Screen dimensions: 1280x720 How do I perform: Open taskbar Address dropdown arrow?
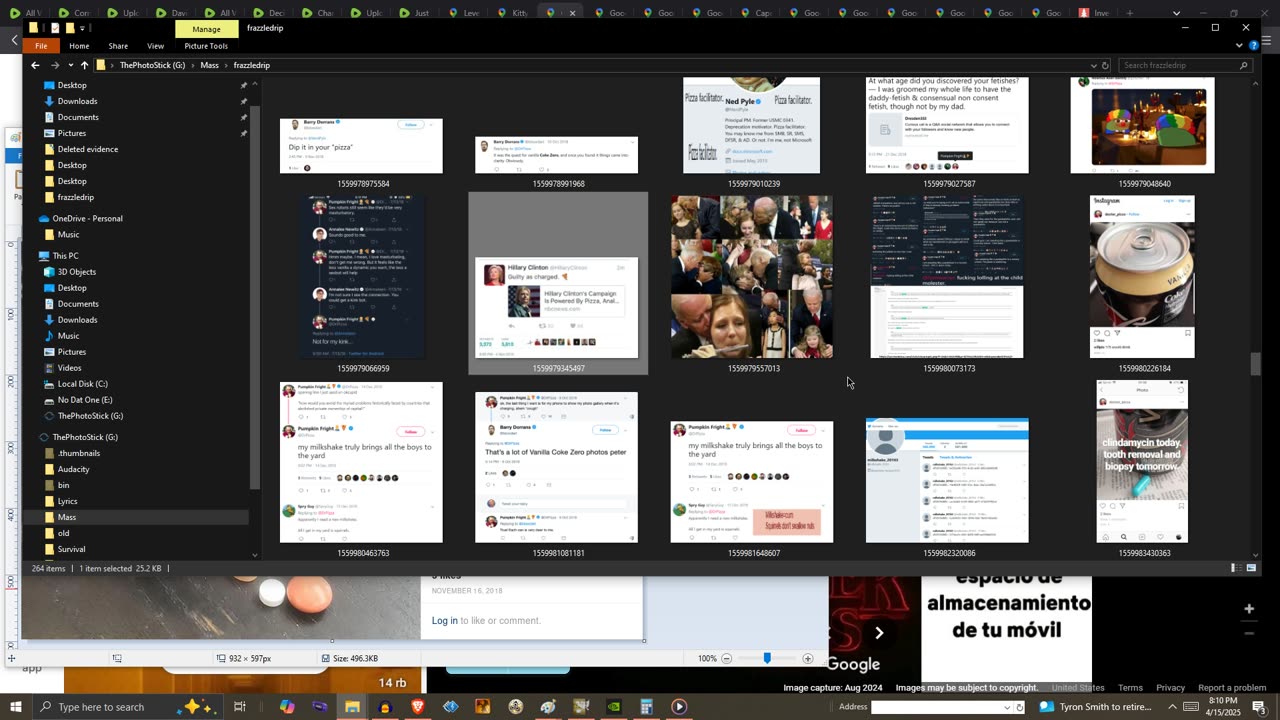click(1006, 707)
